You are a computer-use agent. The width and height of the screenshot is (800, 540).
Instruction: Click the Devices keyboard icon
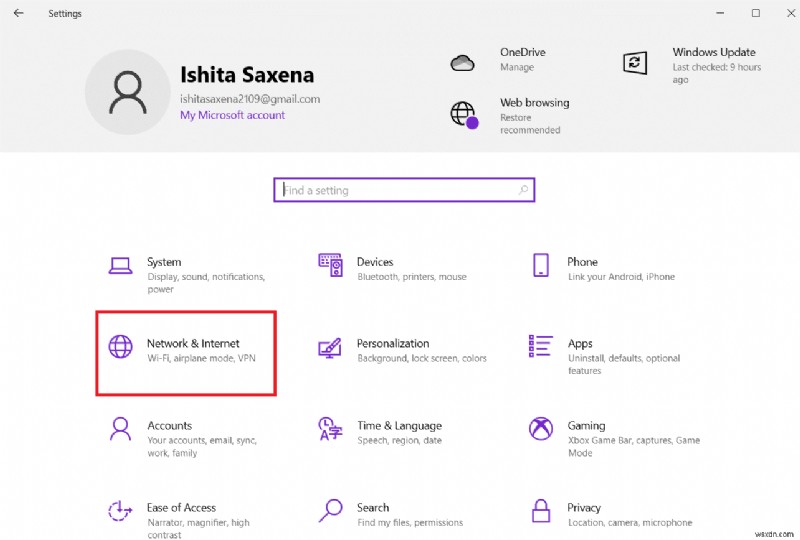pos(330,265)
